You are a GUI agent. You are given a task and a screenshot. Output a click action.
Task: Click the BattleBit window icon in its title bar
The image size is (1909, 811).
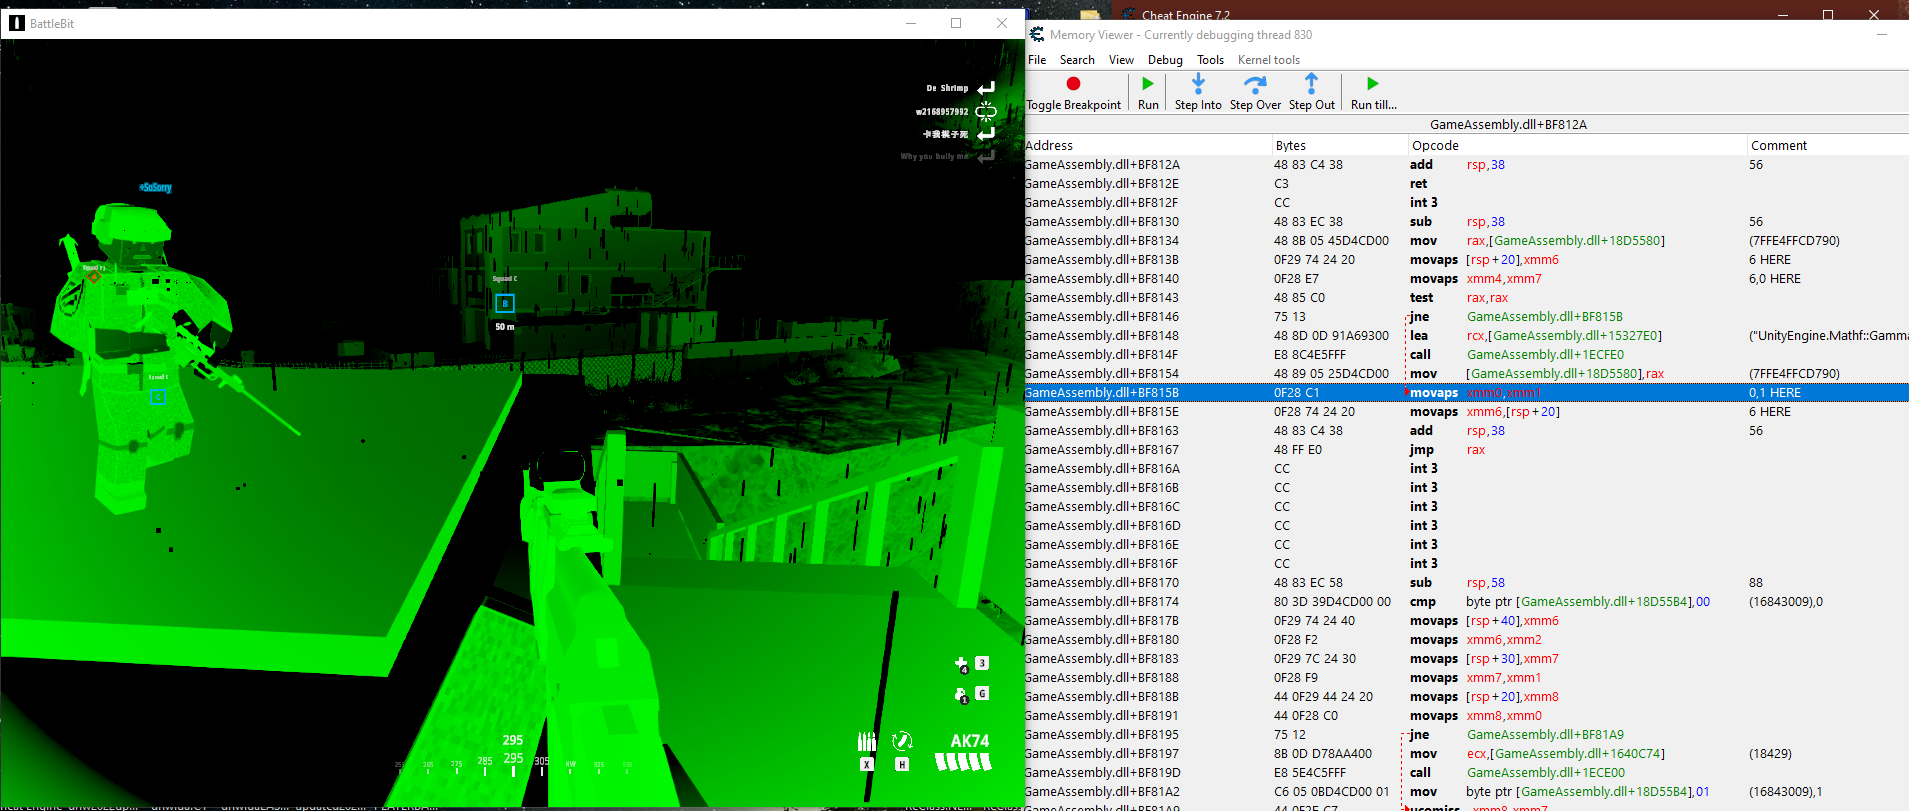[x=16, y=23]
